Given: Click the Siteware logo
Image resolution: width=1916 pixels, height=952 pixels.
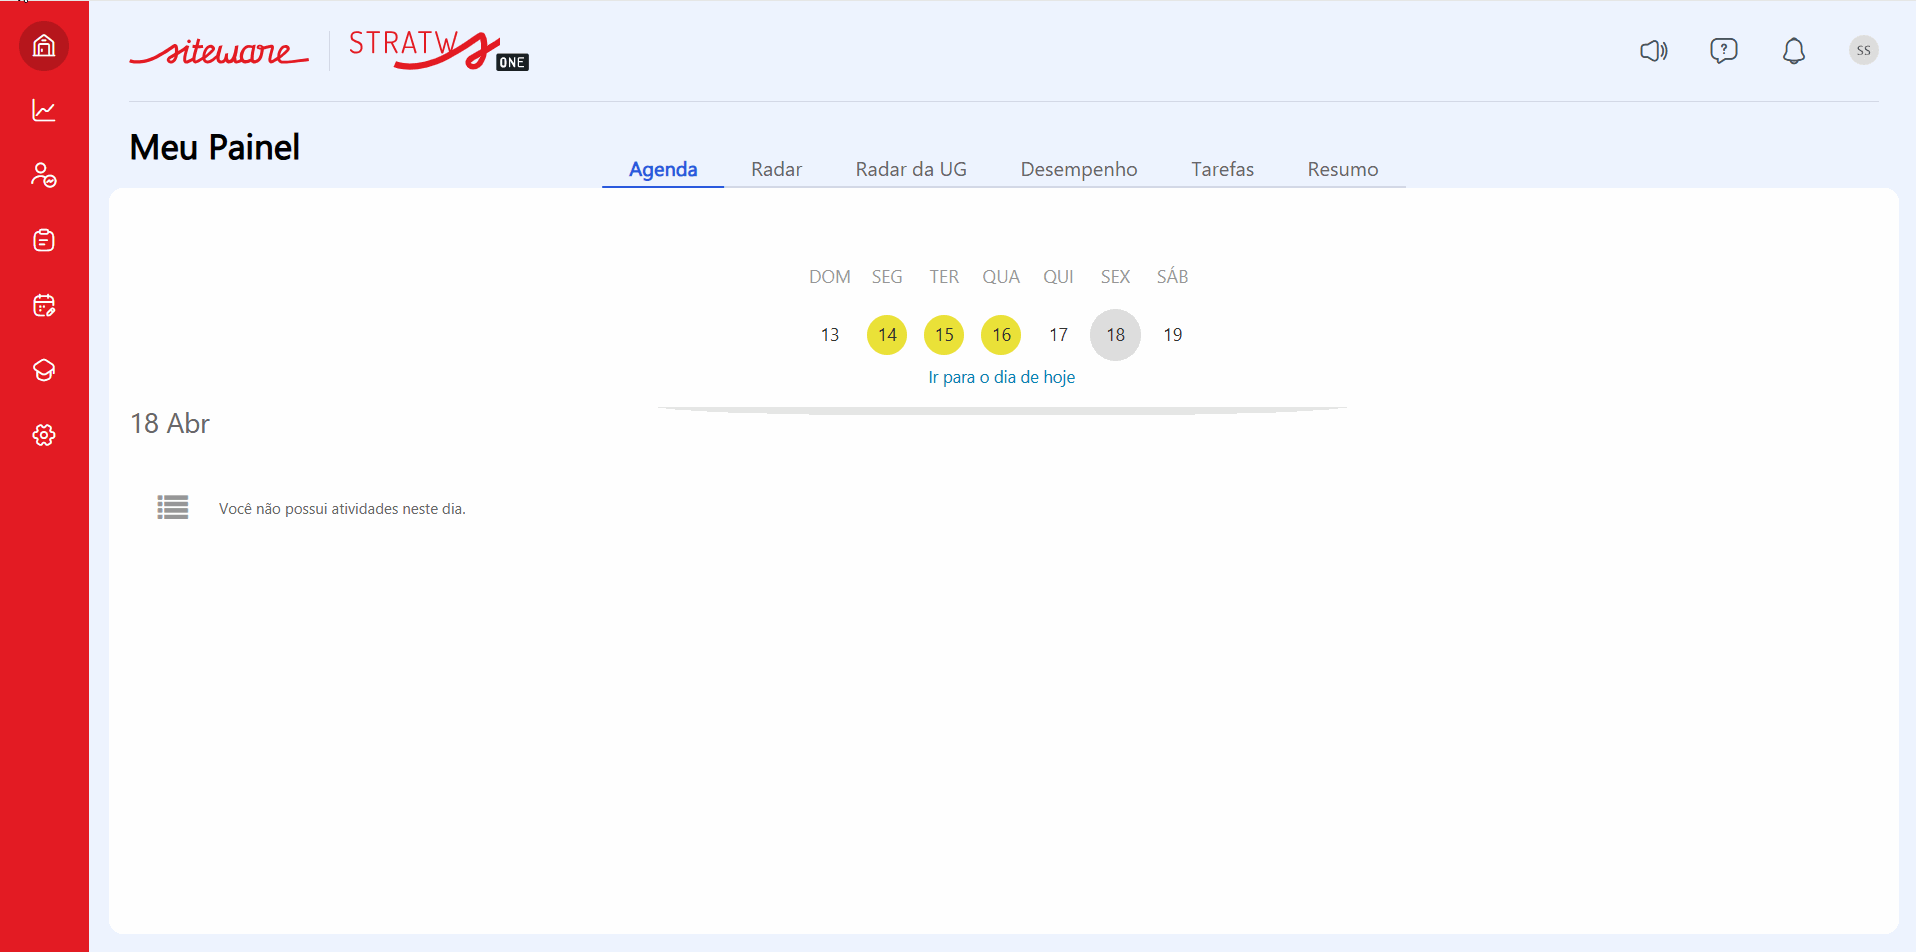Looking at the screenshot, I should [x=219, y=51].
